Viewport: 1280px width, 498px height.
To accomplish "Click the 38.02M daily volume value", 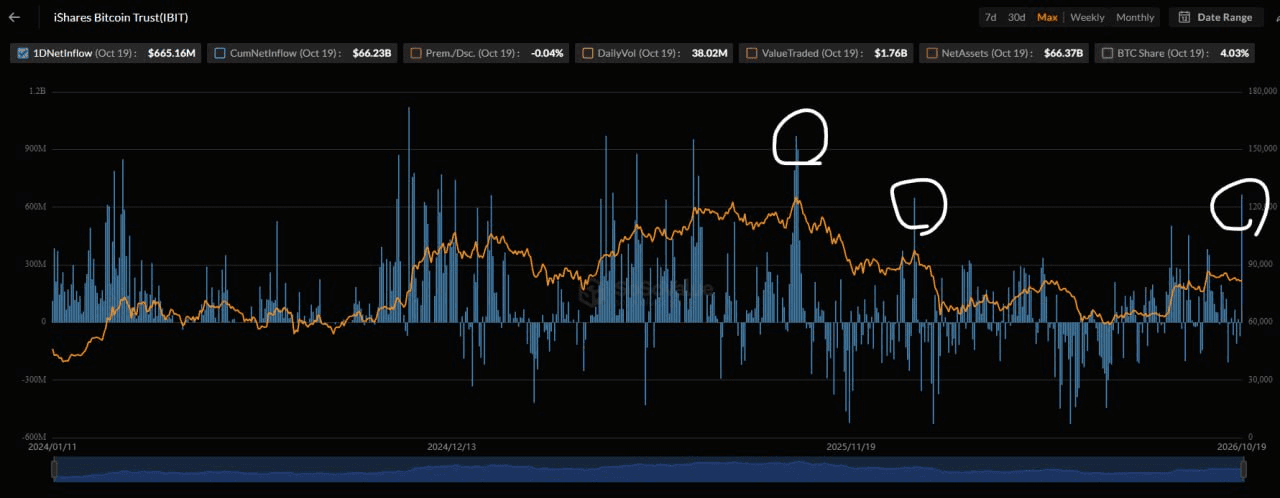I will (709, 53).
